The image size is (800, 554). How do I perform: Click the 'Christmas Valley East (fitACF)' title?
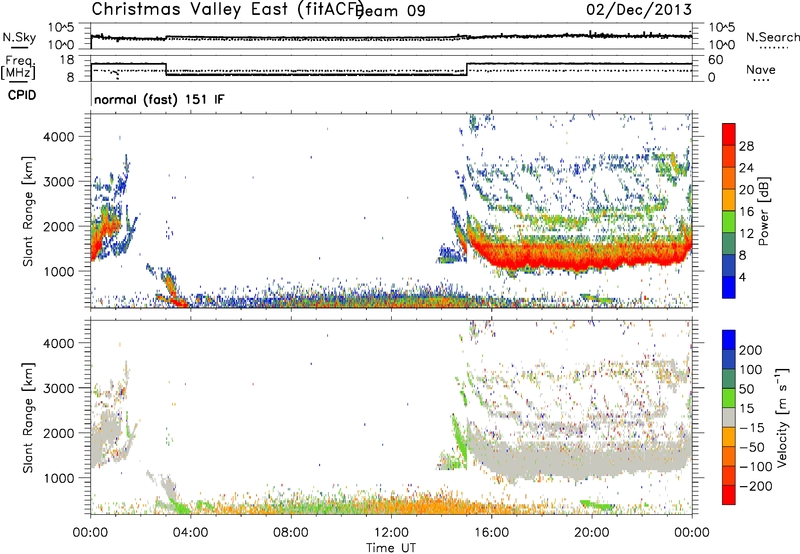(x=228, y=9)
